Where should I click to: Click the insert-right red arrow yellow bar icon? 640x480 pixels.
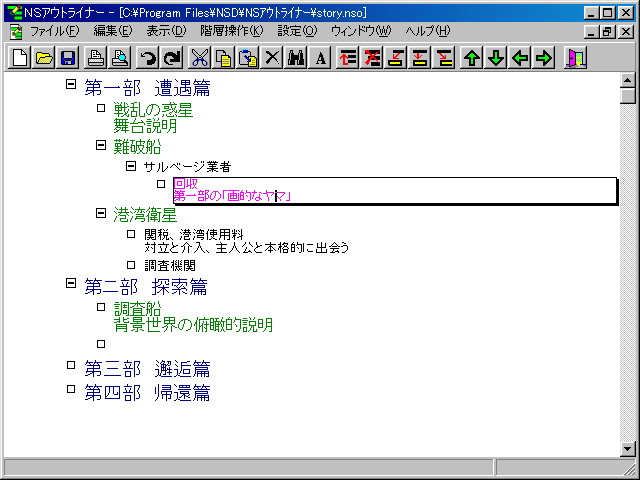click(x=444, y=58)
